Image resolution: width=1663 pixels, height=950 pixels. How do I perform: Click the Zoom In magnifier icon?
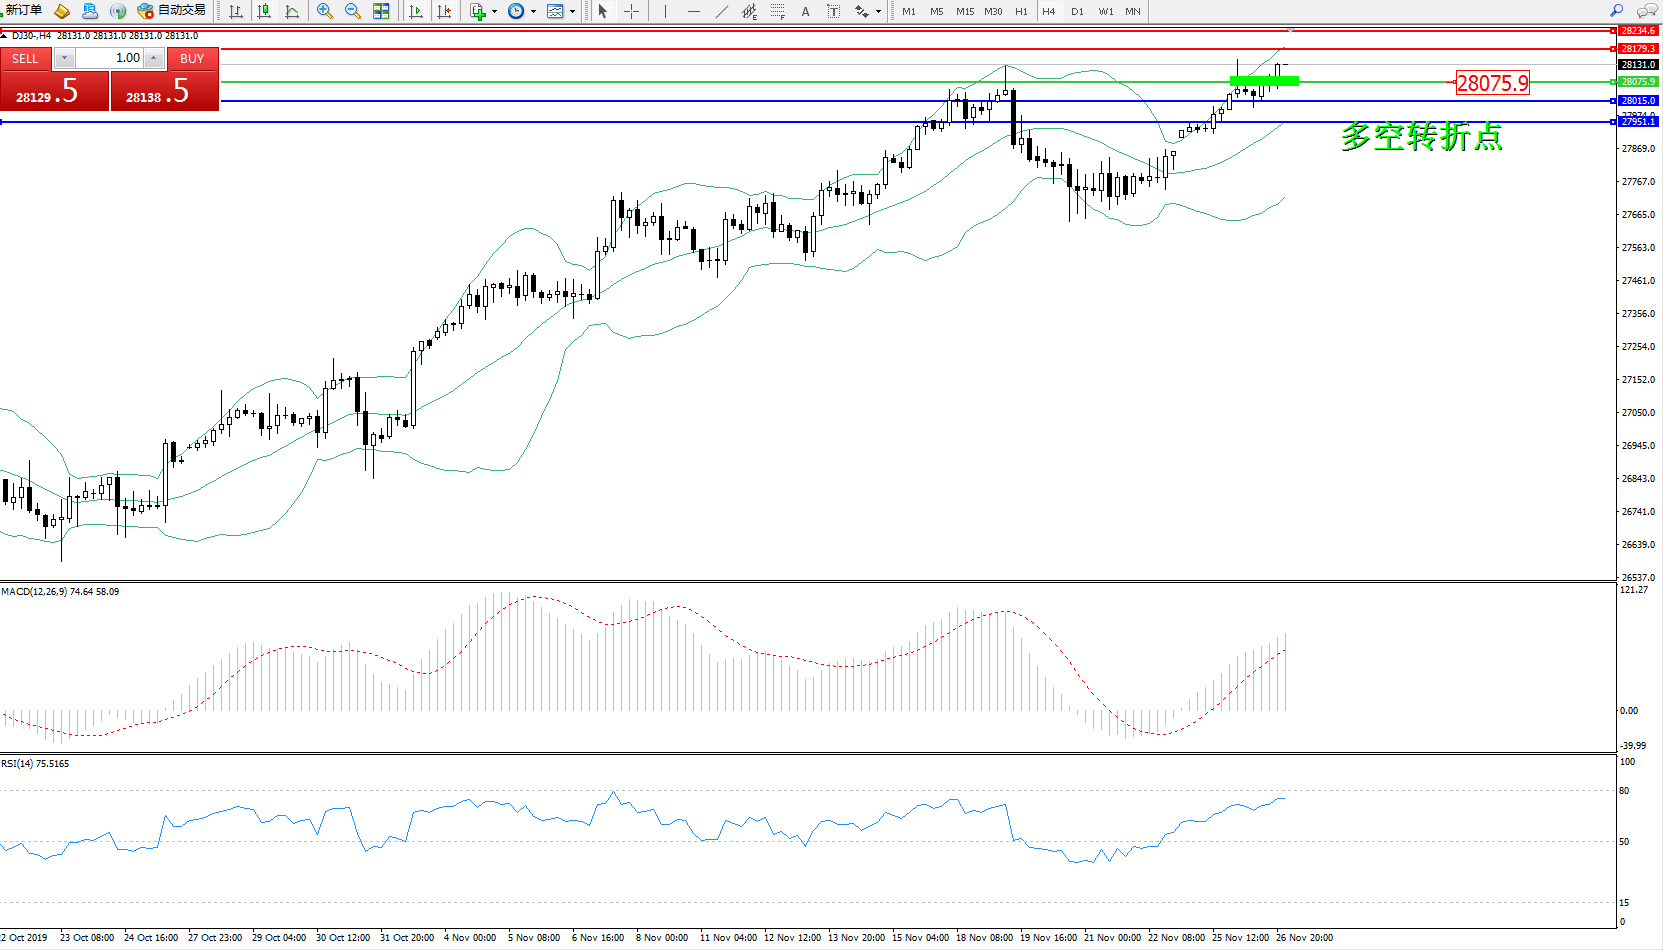325,11
